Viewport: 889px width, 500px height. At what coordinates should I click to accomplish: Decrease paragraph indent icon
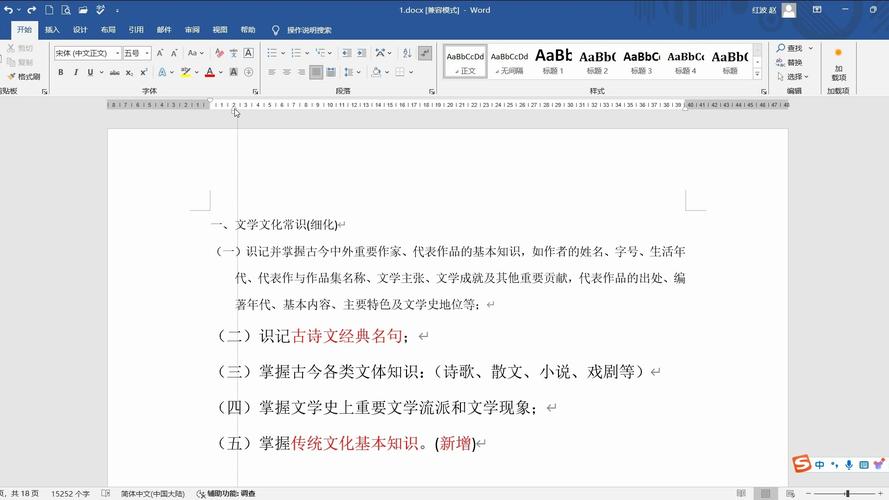347,53
